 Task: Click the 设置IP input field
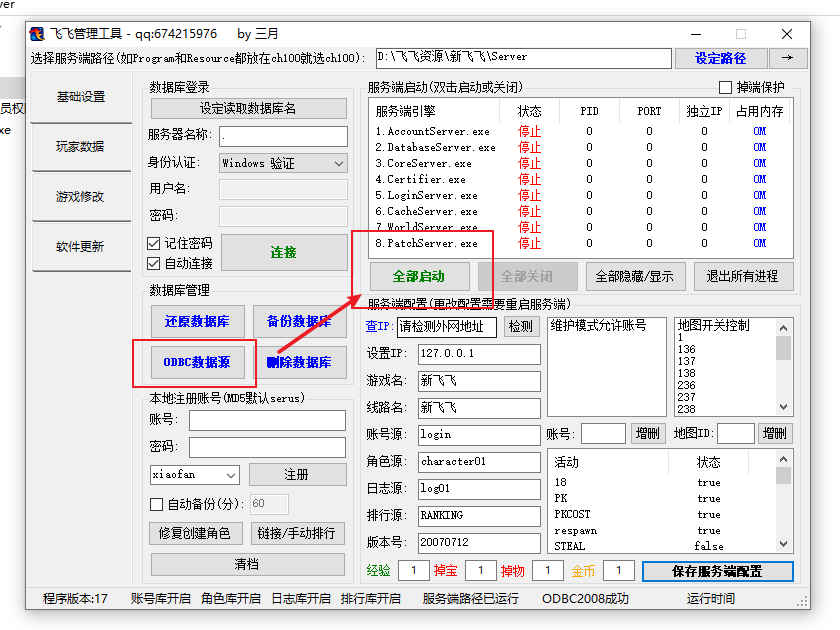click(x=478, y=354)
